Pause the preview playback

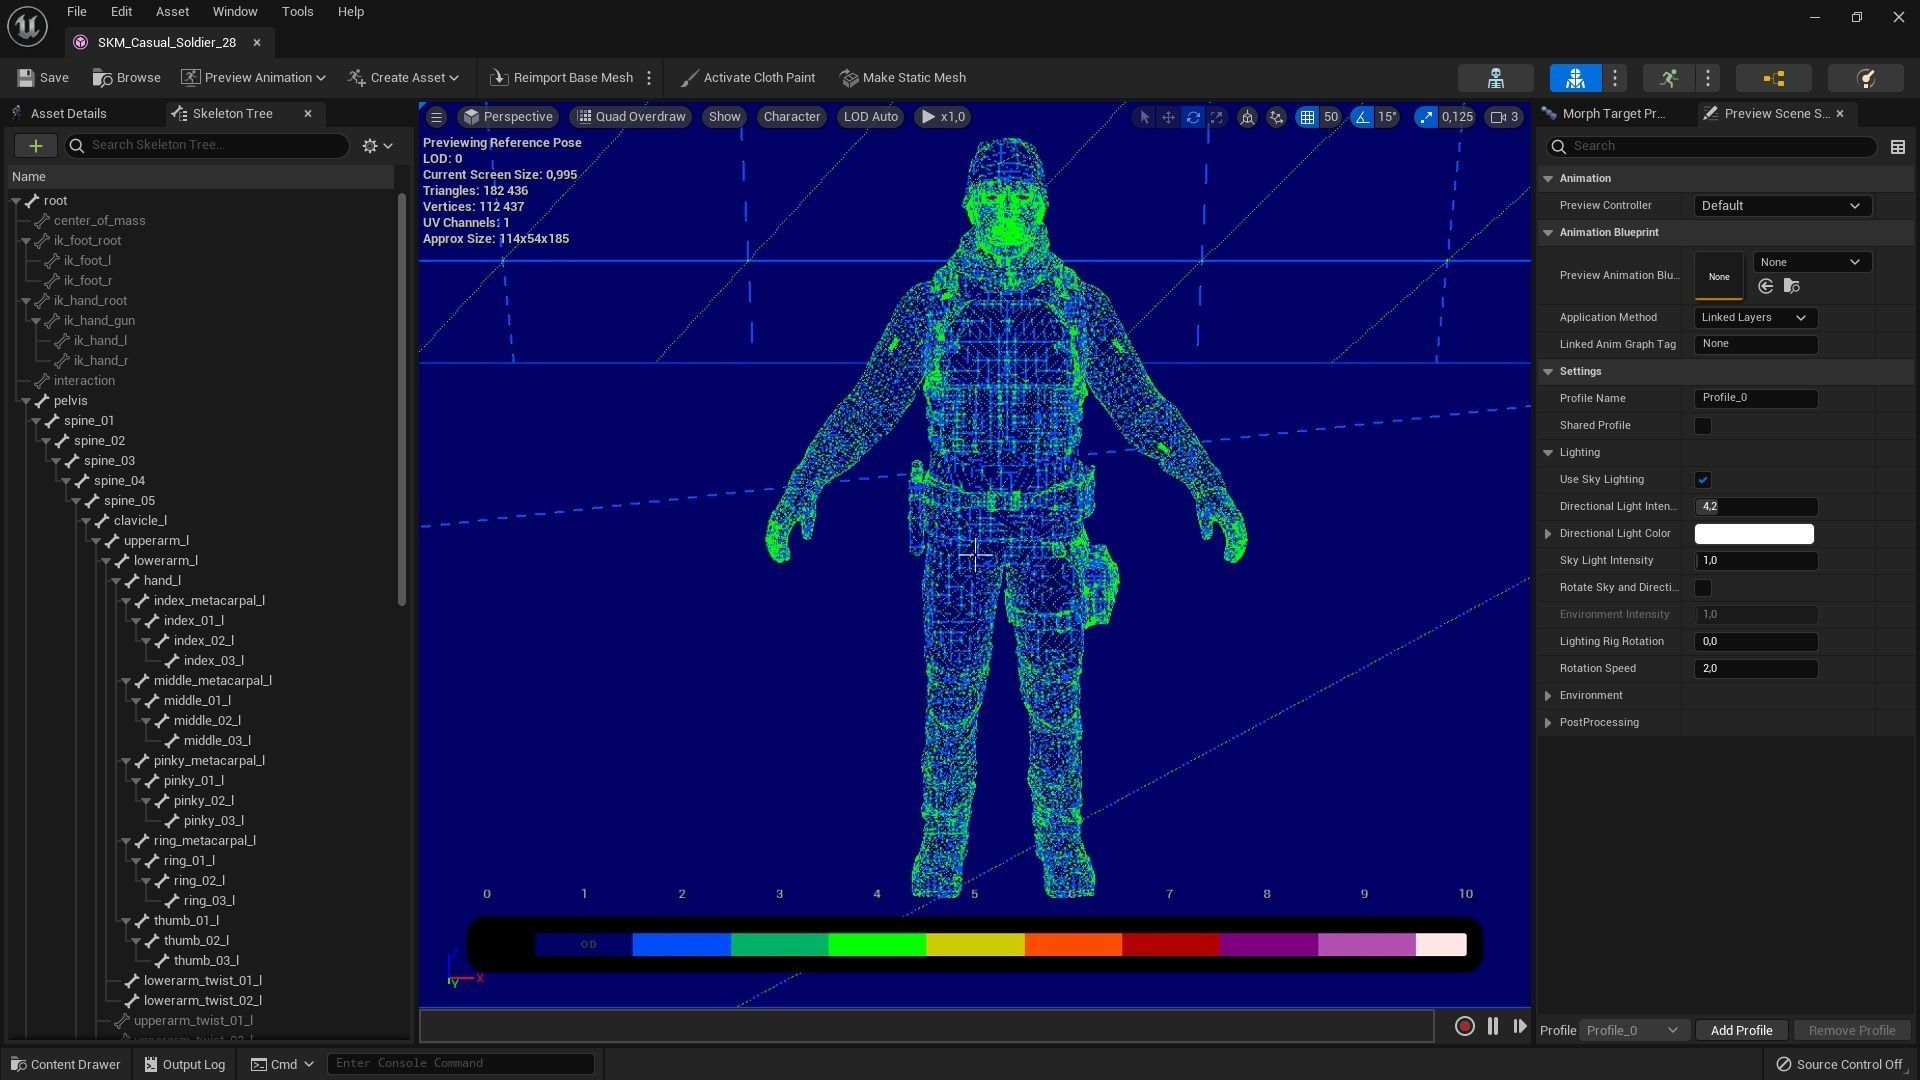pyautogui.click(x=1492, y=1026)
